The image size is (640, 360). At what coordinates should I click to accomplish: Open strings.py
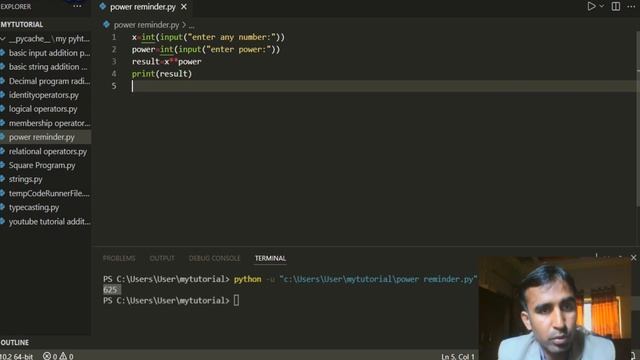pyautogui.click(x=45, y=179)
